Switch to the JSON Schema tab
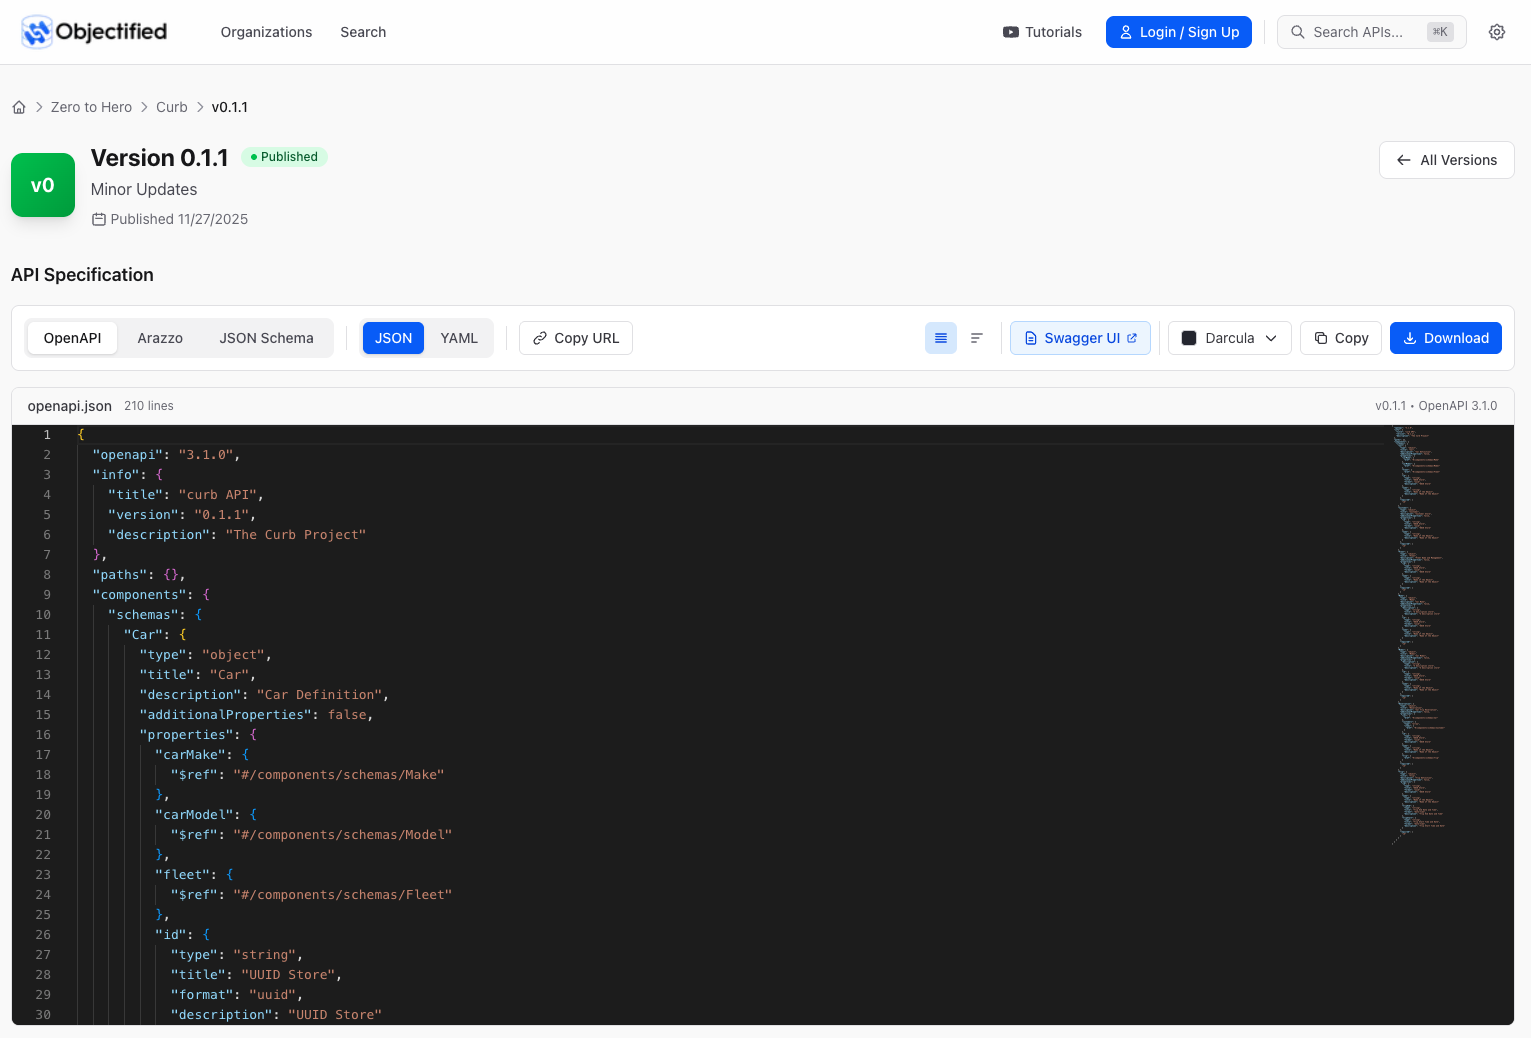The image size is (1531, 1038). (x=266, y=338)
